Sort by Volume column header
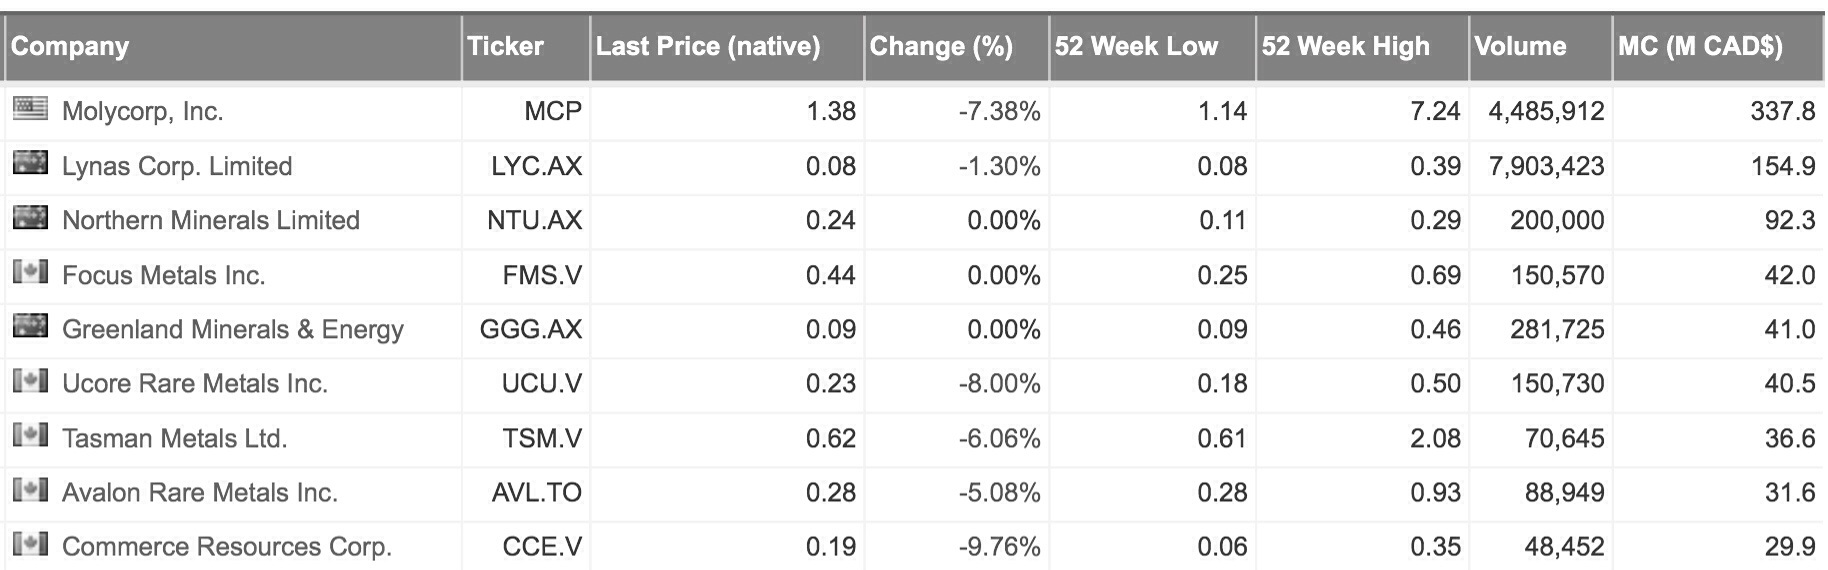This screenshot has height=570, width=1828. [1520, 47]
